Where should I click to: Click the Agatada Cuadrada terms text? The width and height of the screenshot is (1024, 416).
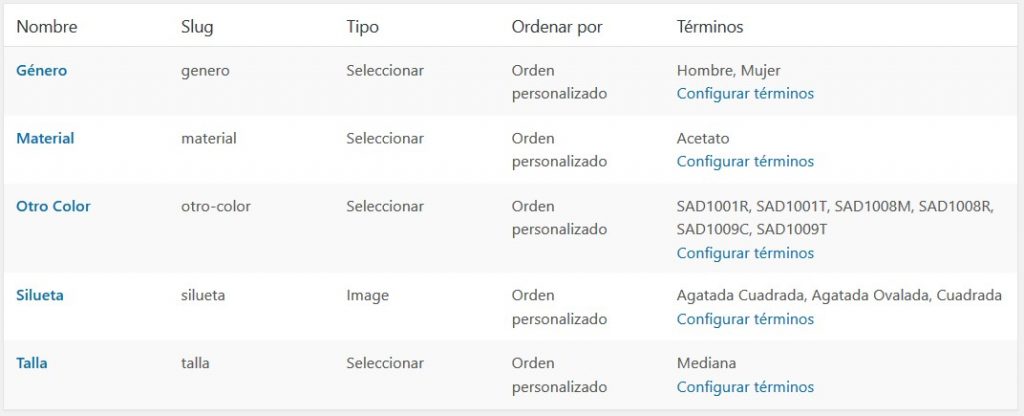839,296
